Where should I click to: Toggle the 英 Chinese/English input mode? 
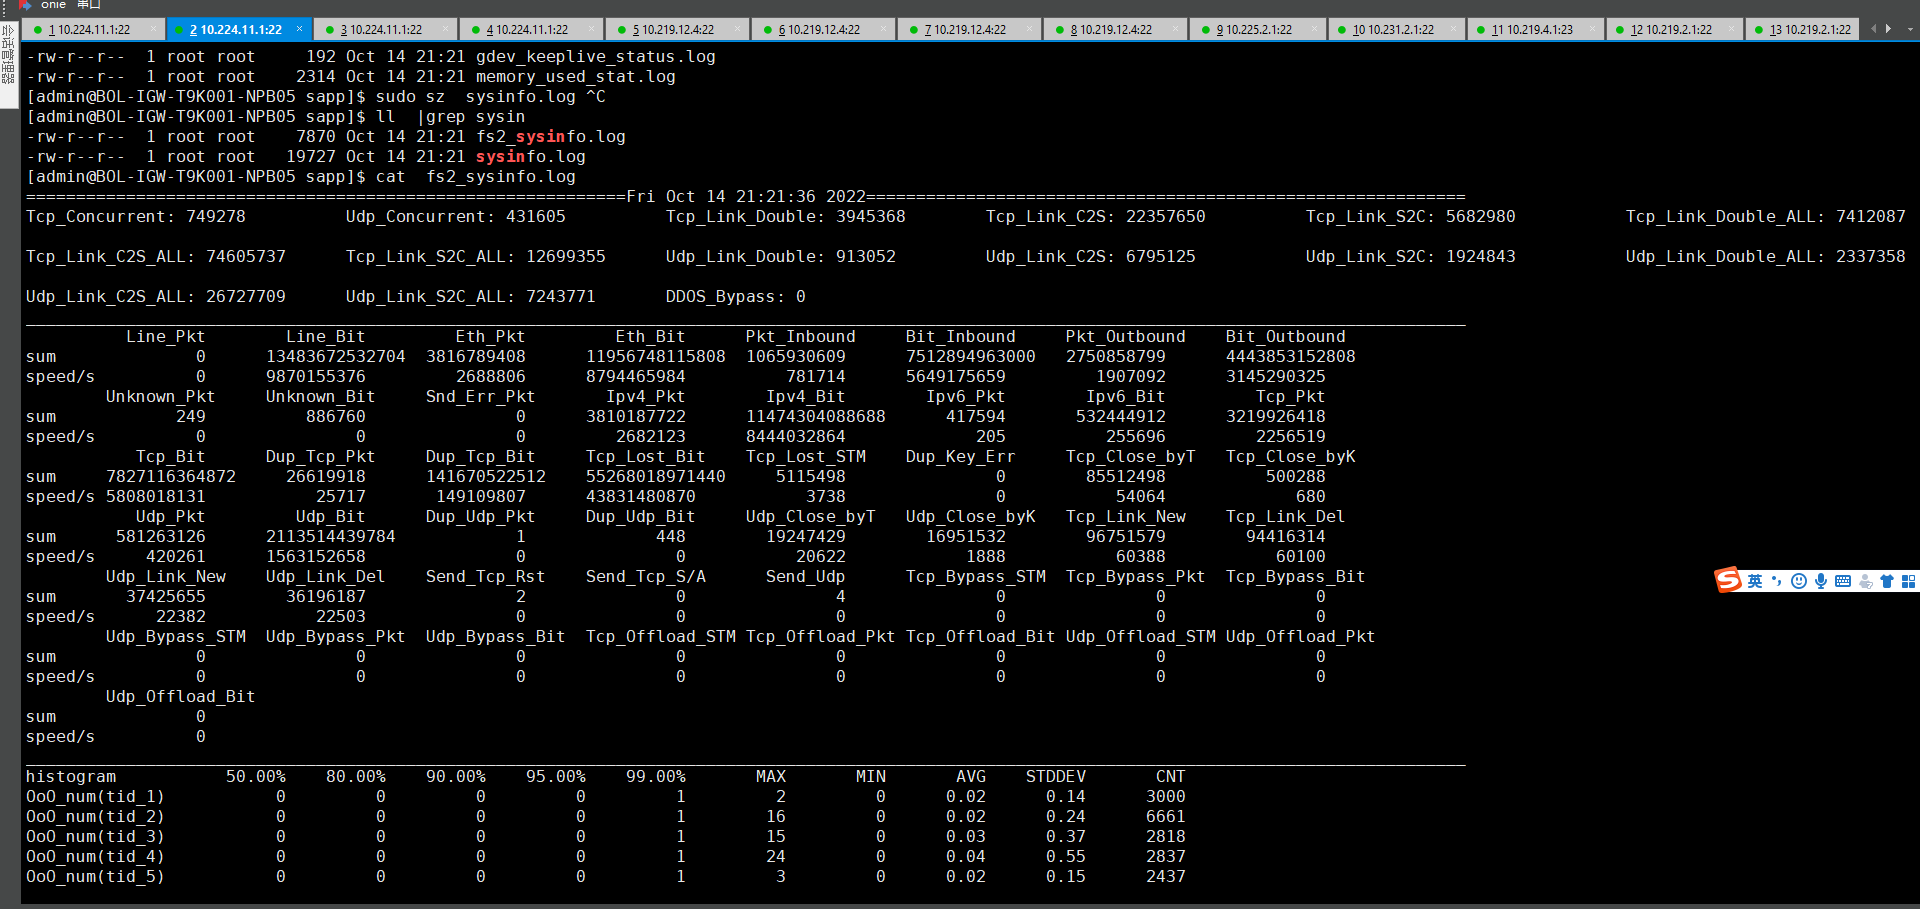tap(1755, 581)
